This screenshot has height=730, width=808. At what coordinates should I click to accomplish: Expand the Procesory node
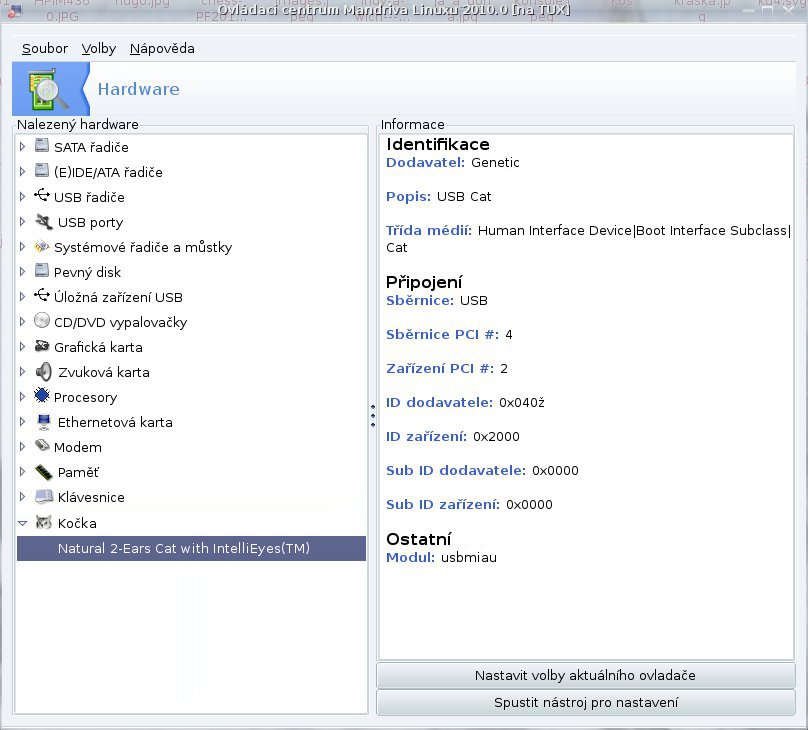pyautogui.click(x=22, y=397)
